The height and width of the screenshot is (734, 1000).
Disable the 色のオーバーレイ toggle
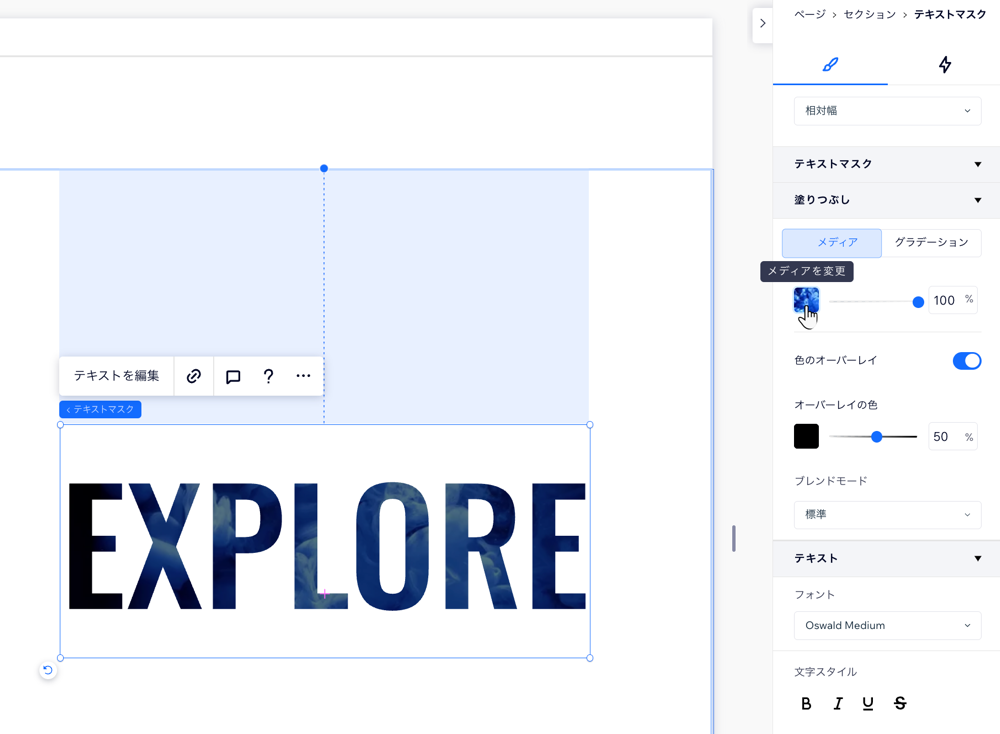pyautogui.click(x=966, y=361)
